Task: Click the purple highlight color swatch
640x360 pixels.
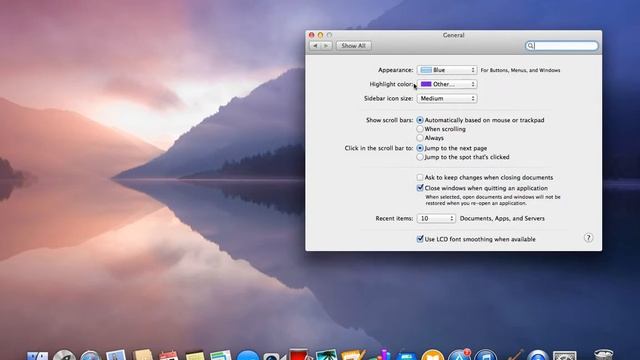Action: click(x=426, y=84)
